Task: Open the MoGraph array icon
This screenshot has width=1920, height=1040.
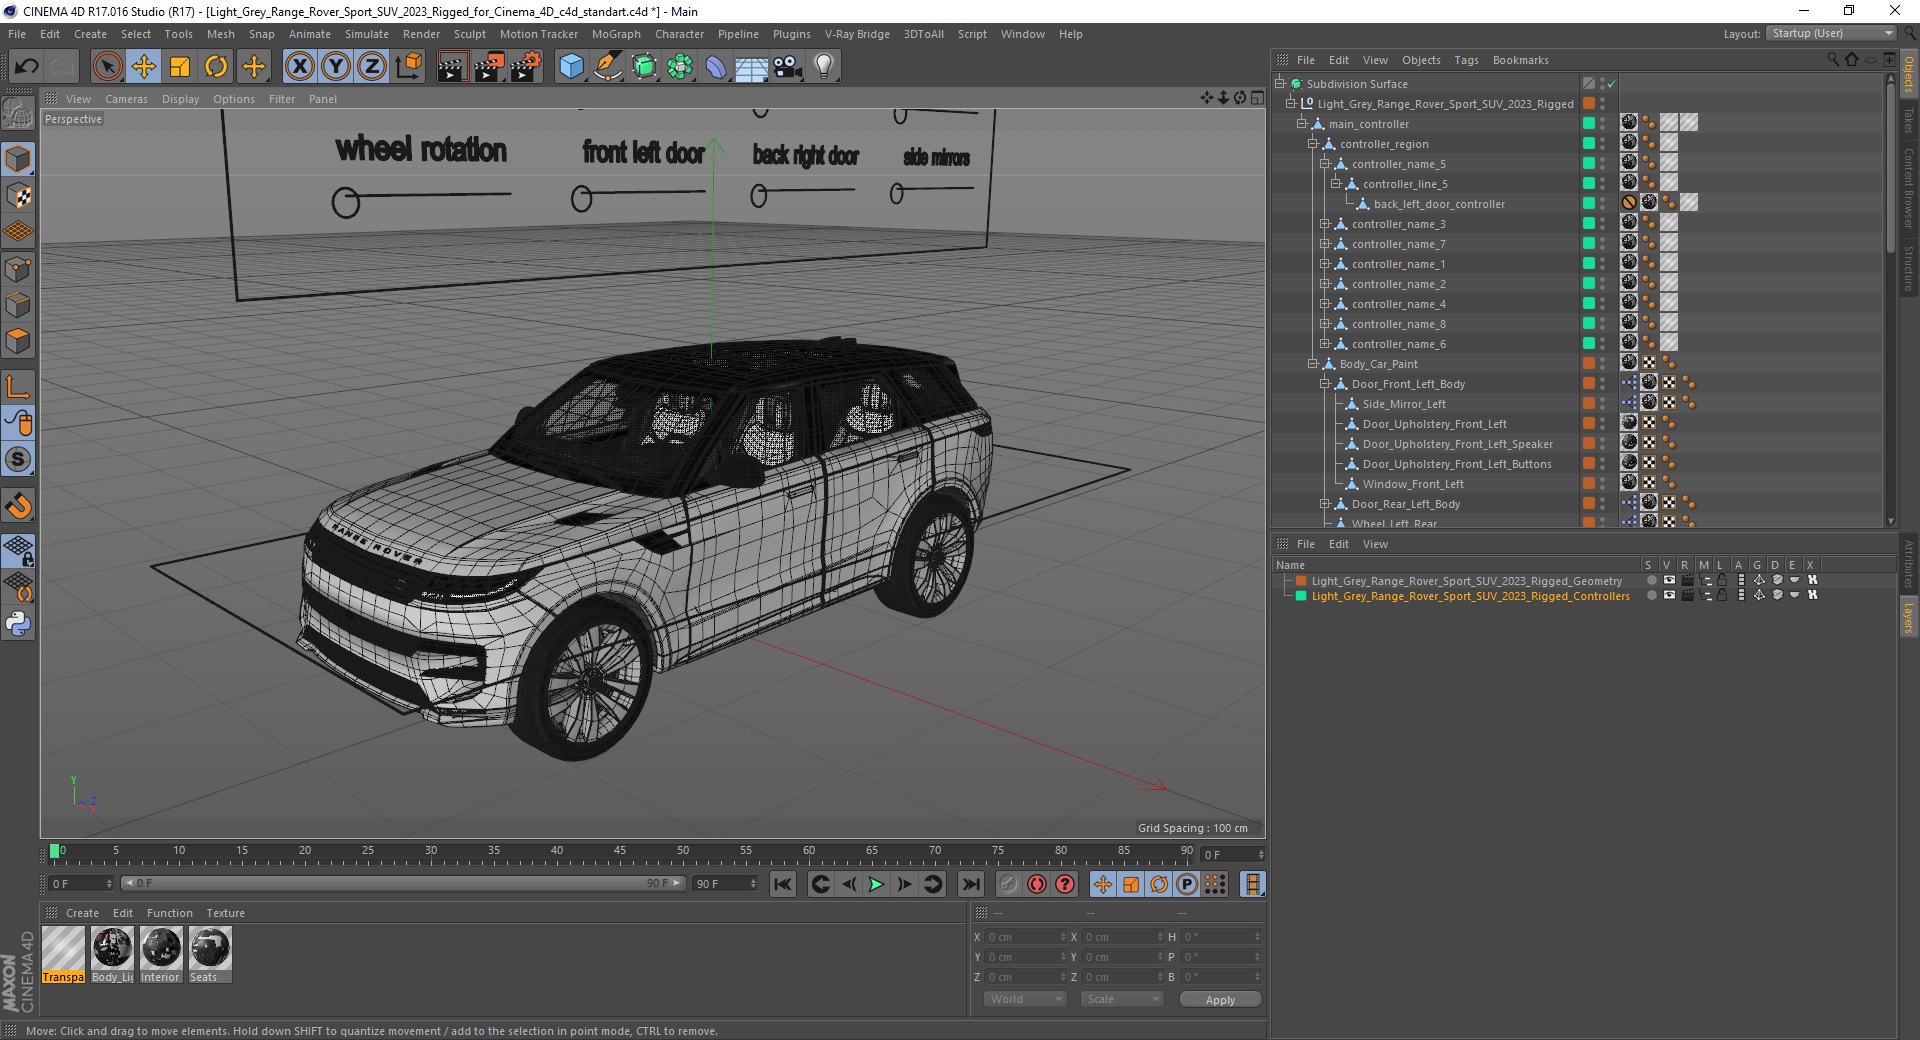Action: click(680, 67)
